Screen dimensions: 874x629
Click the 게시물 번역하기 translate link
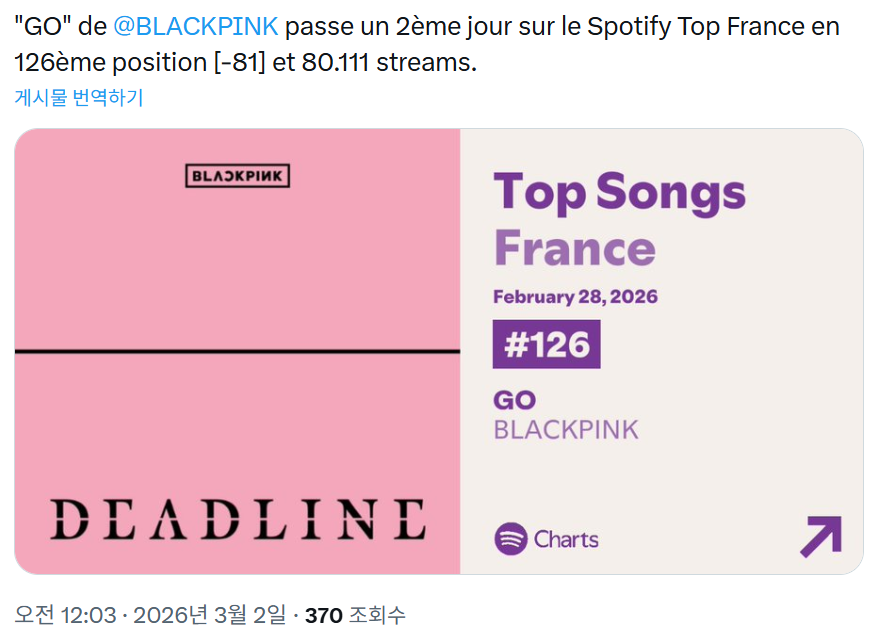pos(79,98)
